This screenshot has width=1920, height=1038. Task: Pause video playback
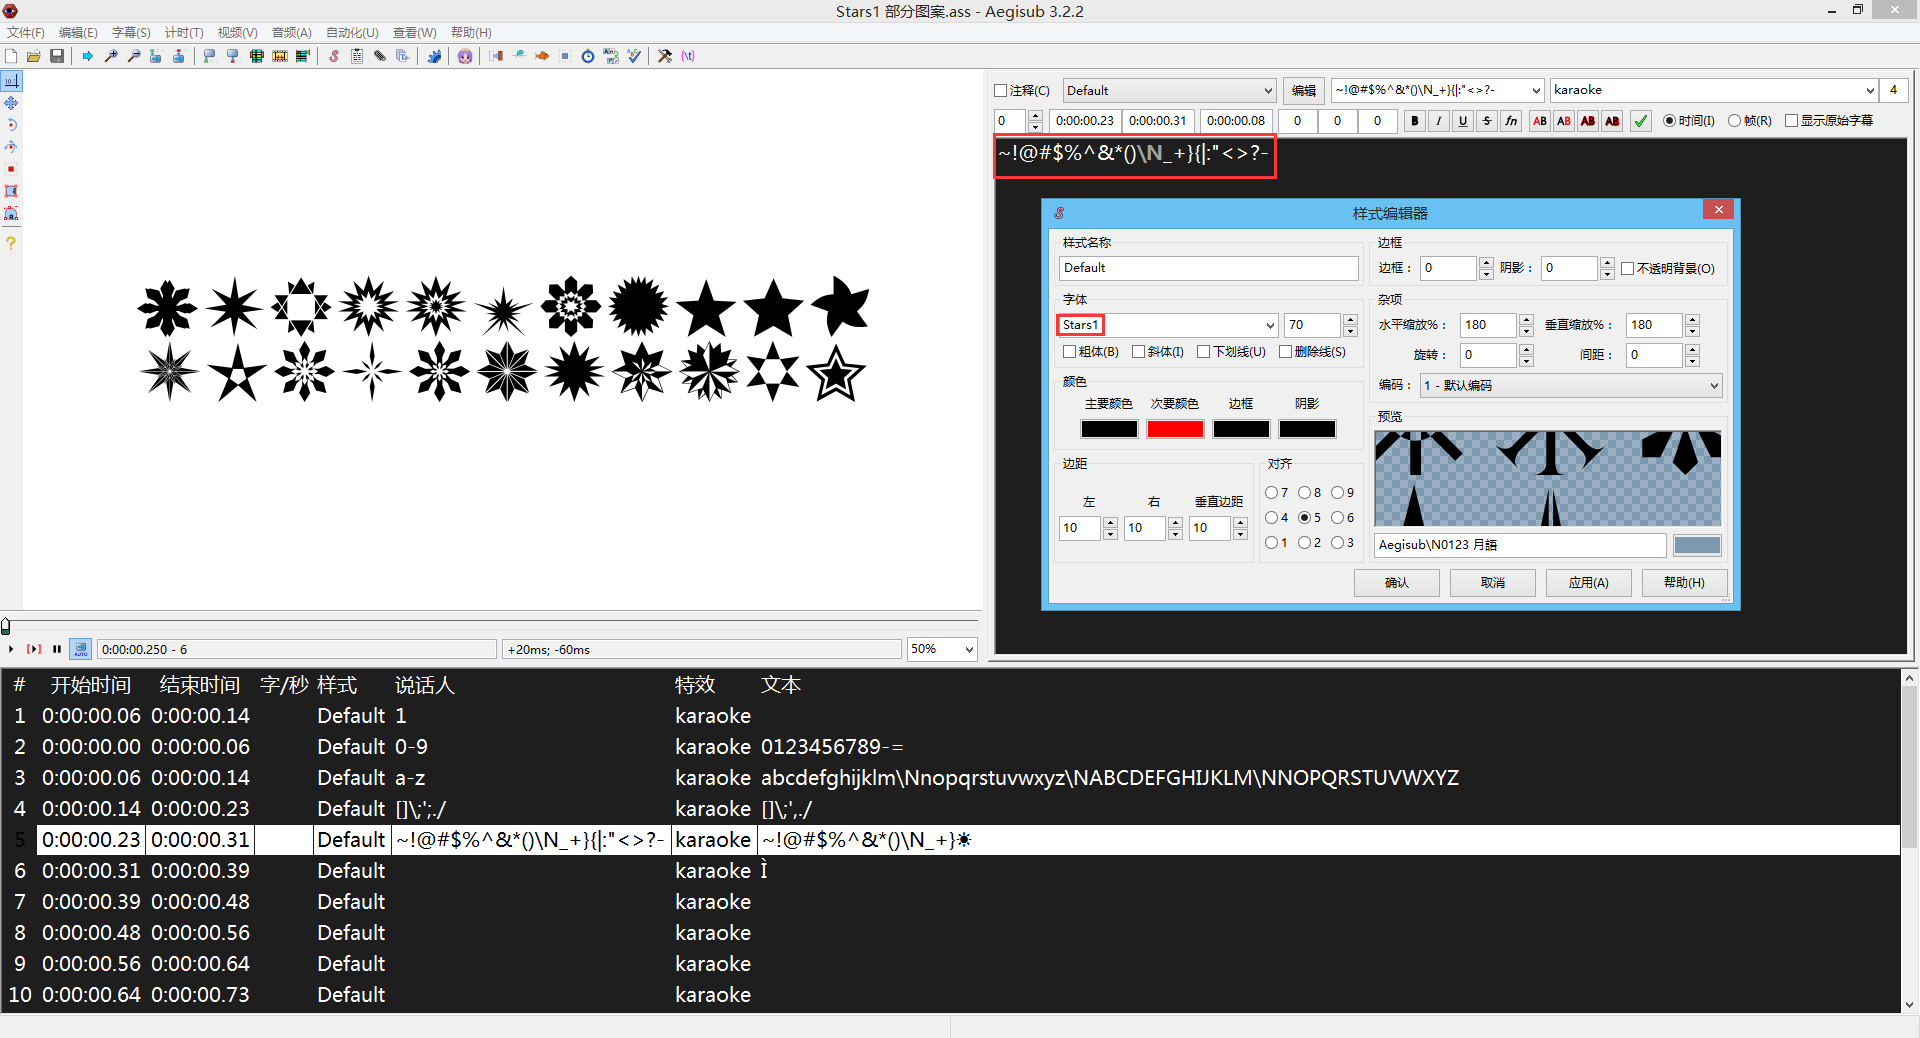click(x=57, y=649)
